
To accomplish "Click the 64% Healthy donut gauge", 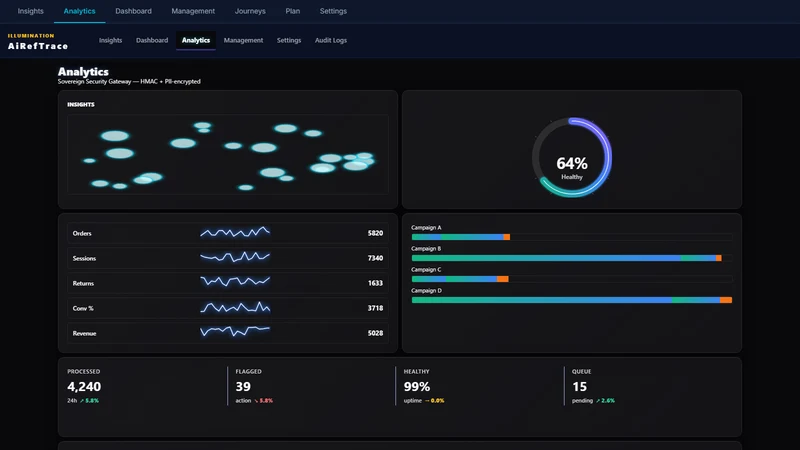I will point(572,157).
